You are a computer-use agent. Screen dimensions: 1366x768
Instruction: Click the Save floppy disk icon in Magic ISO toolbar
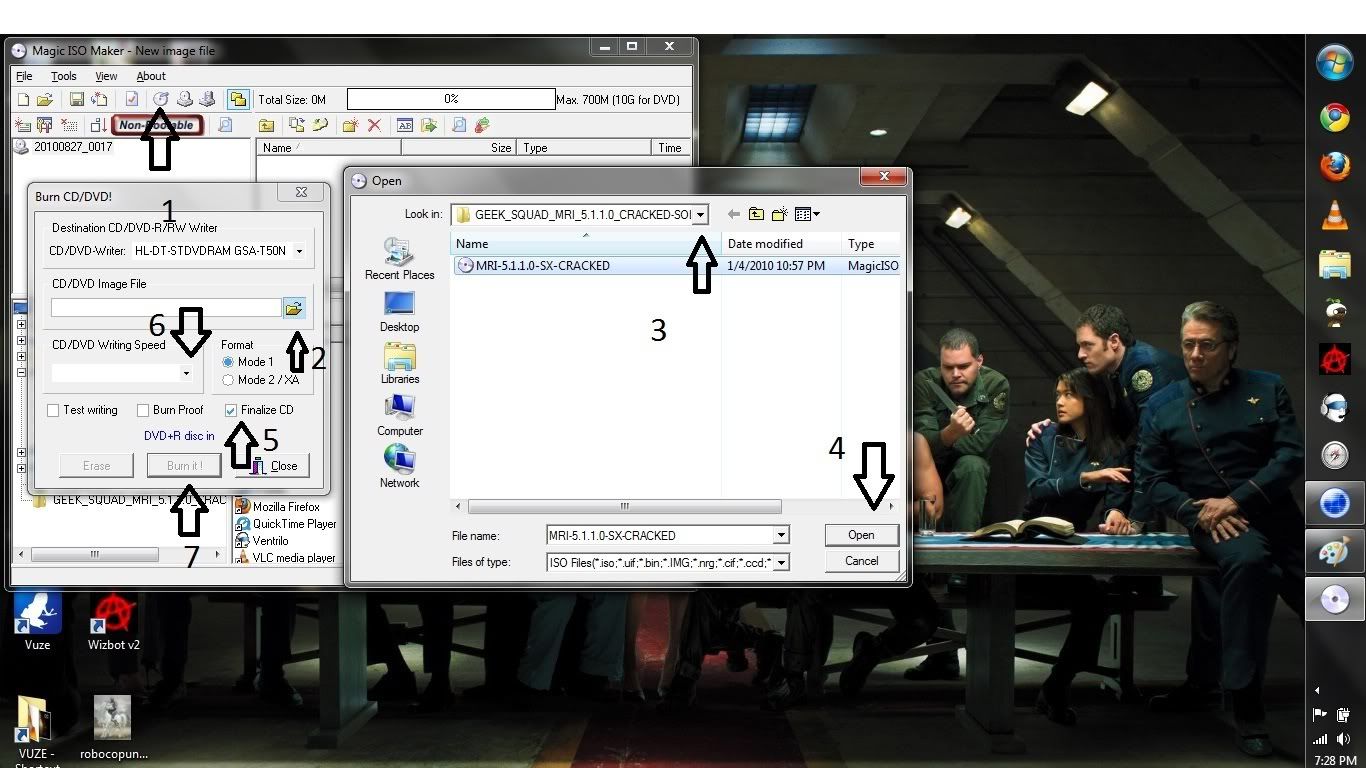[x=77, y=99]
